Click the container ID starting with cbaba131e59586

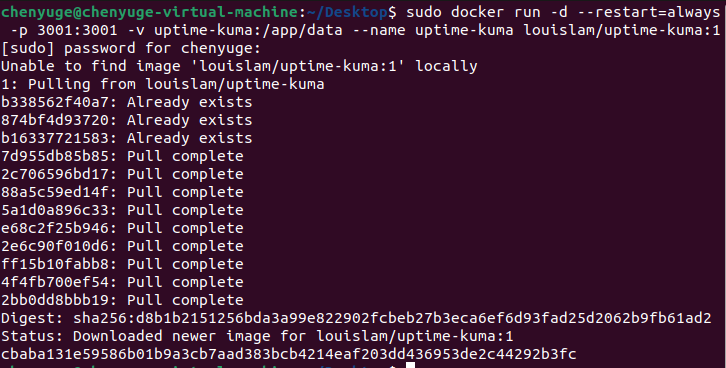pyautogui.click(x=288, y=354)
